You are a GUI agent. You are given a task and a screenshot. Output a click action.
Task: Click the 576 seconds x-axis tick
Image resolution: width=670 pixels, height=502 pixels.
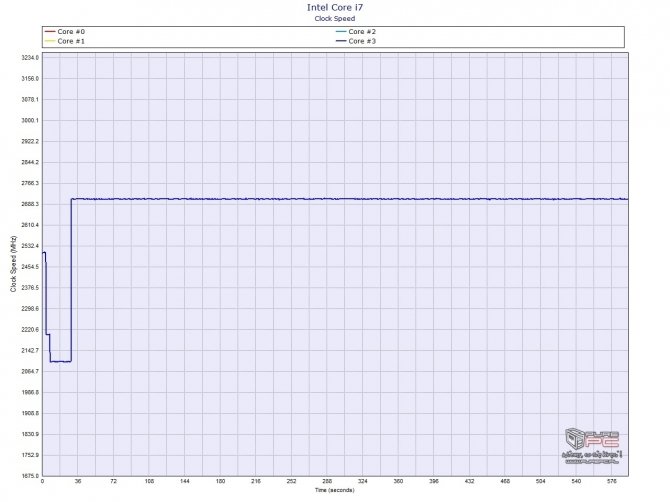[x=612, y=481]
